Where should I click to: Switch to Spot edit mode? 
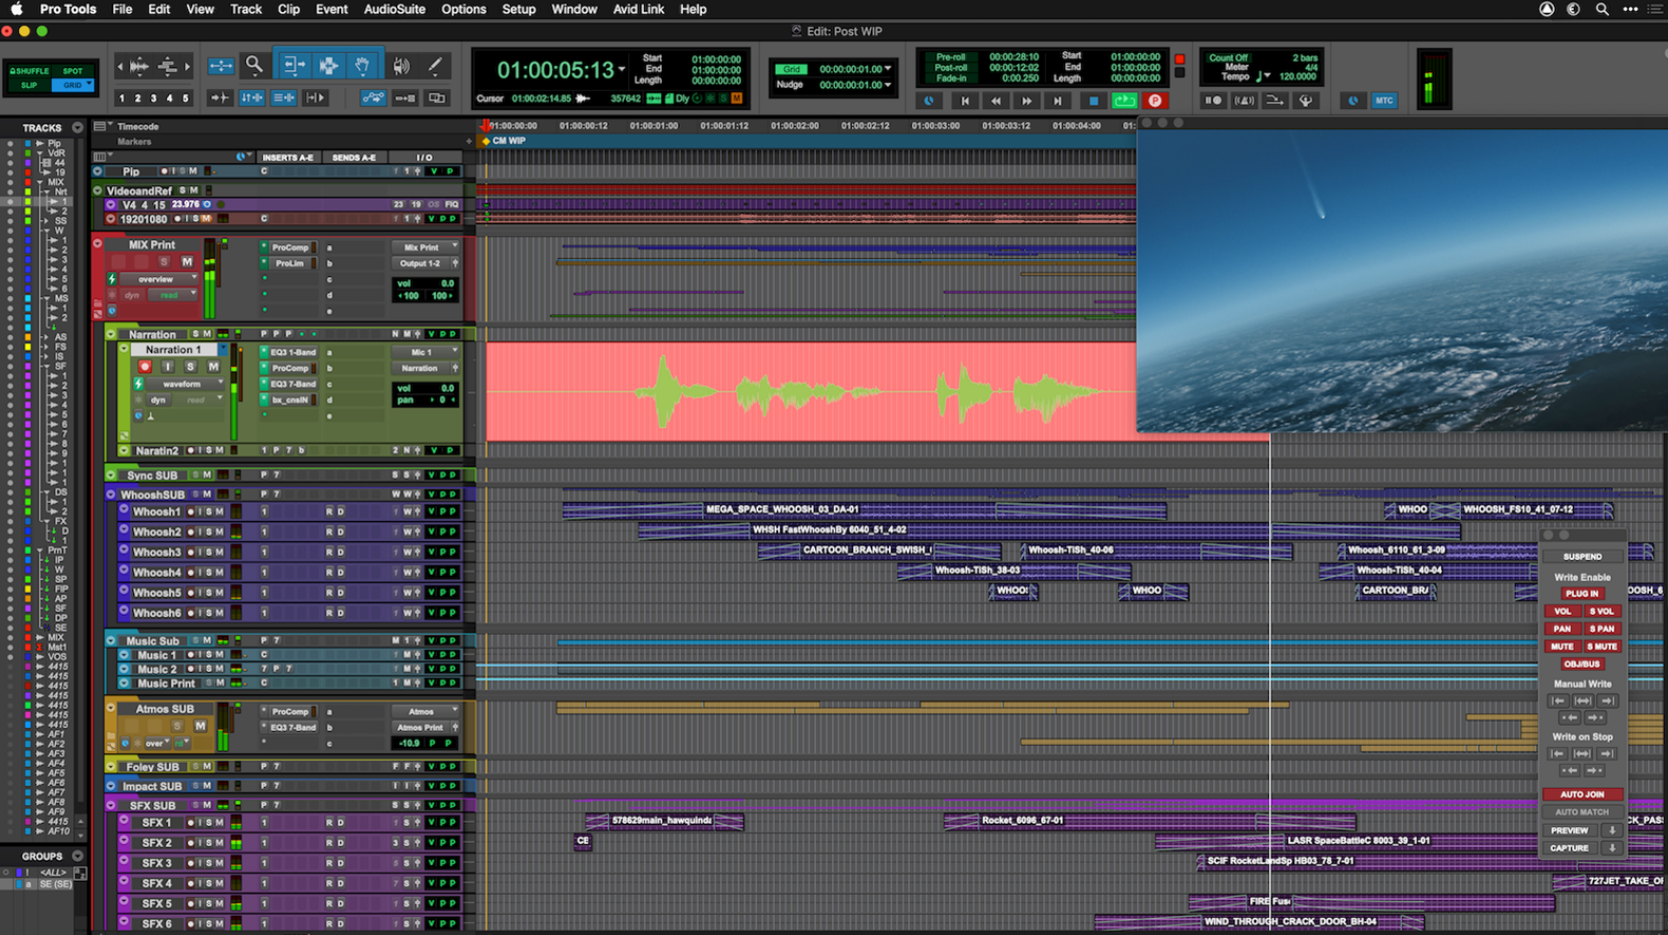pos(73,71)
